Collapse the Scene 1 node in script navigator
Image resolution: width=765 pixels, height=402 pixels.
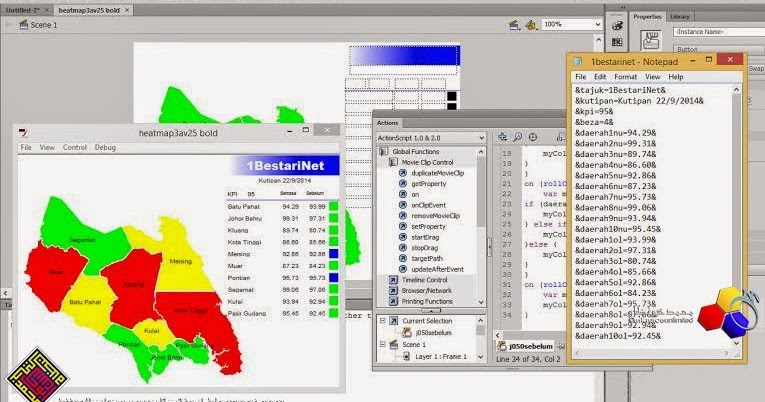tap(383, 344)
